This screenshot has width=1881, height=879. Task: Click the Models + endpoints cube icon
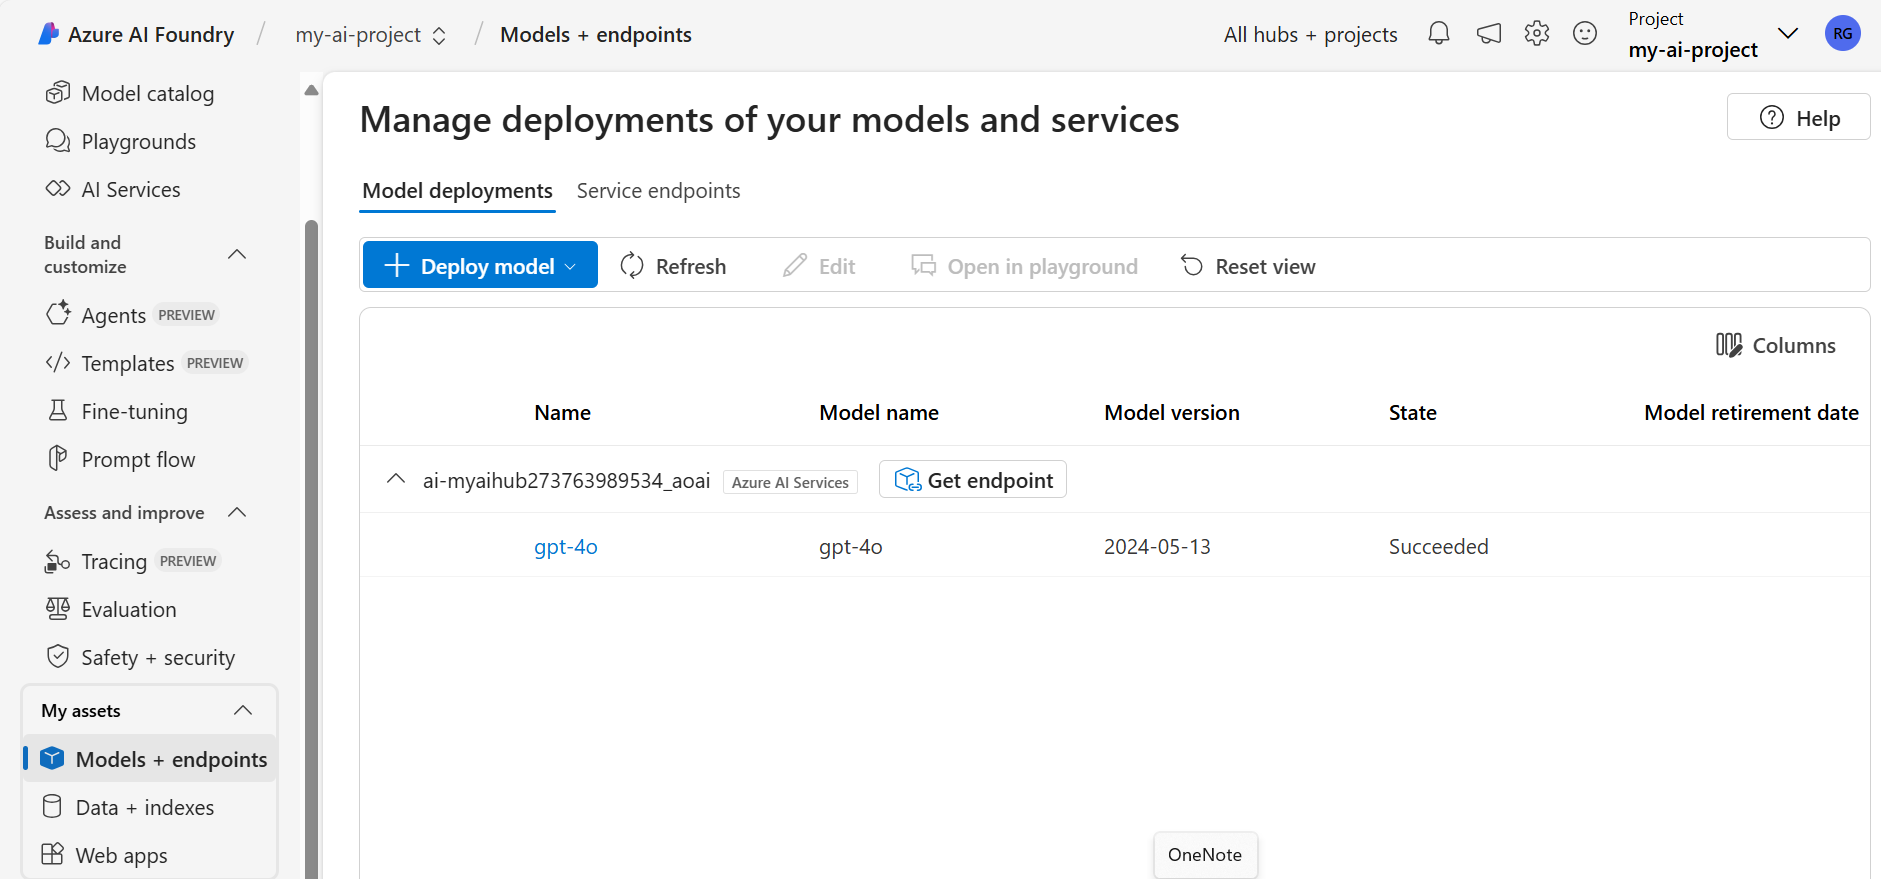coord(52,758)
